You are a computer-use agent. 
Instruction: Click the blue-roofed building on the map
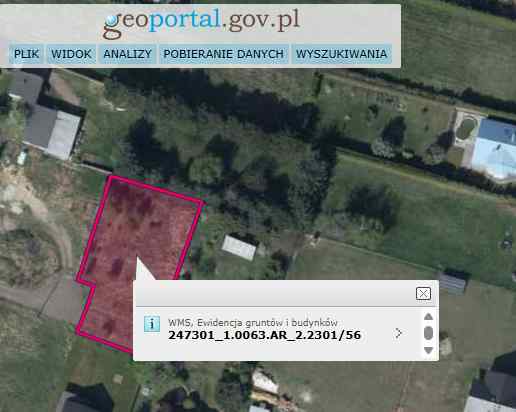(493, 149)
